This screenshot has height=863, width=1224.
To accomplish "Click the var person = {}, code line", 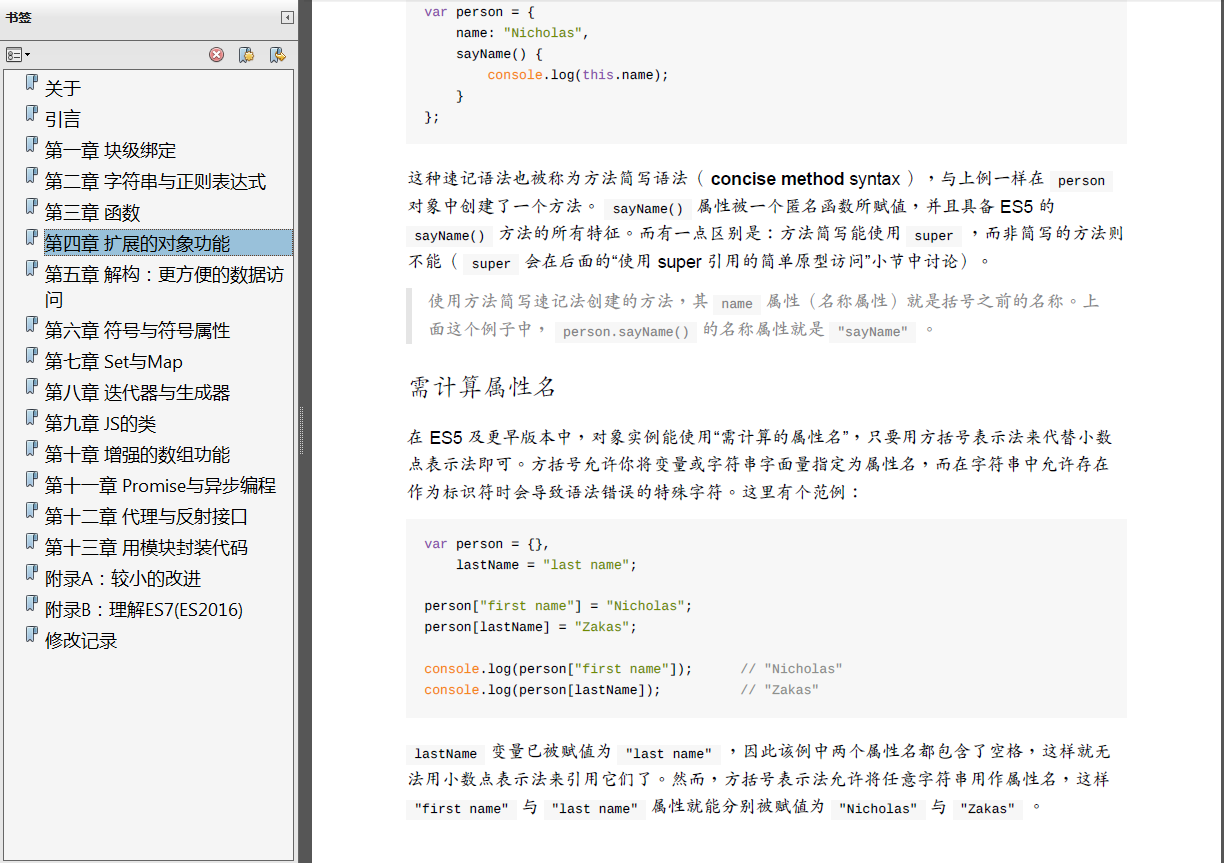I will (487, 544).
